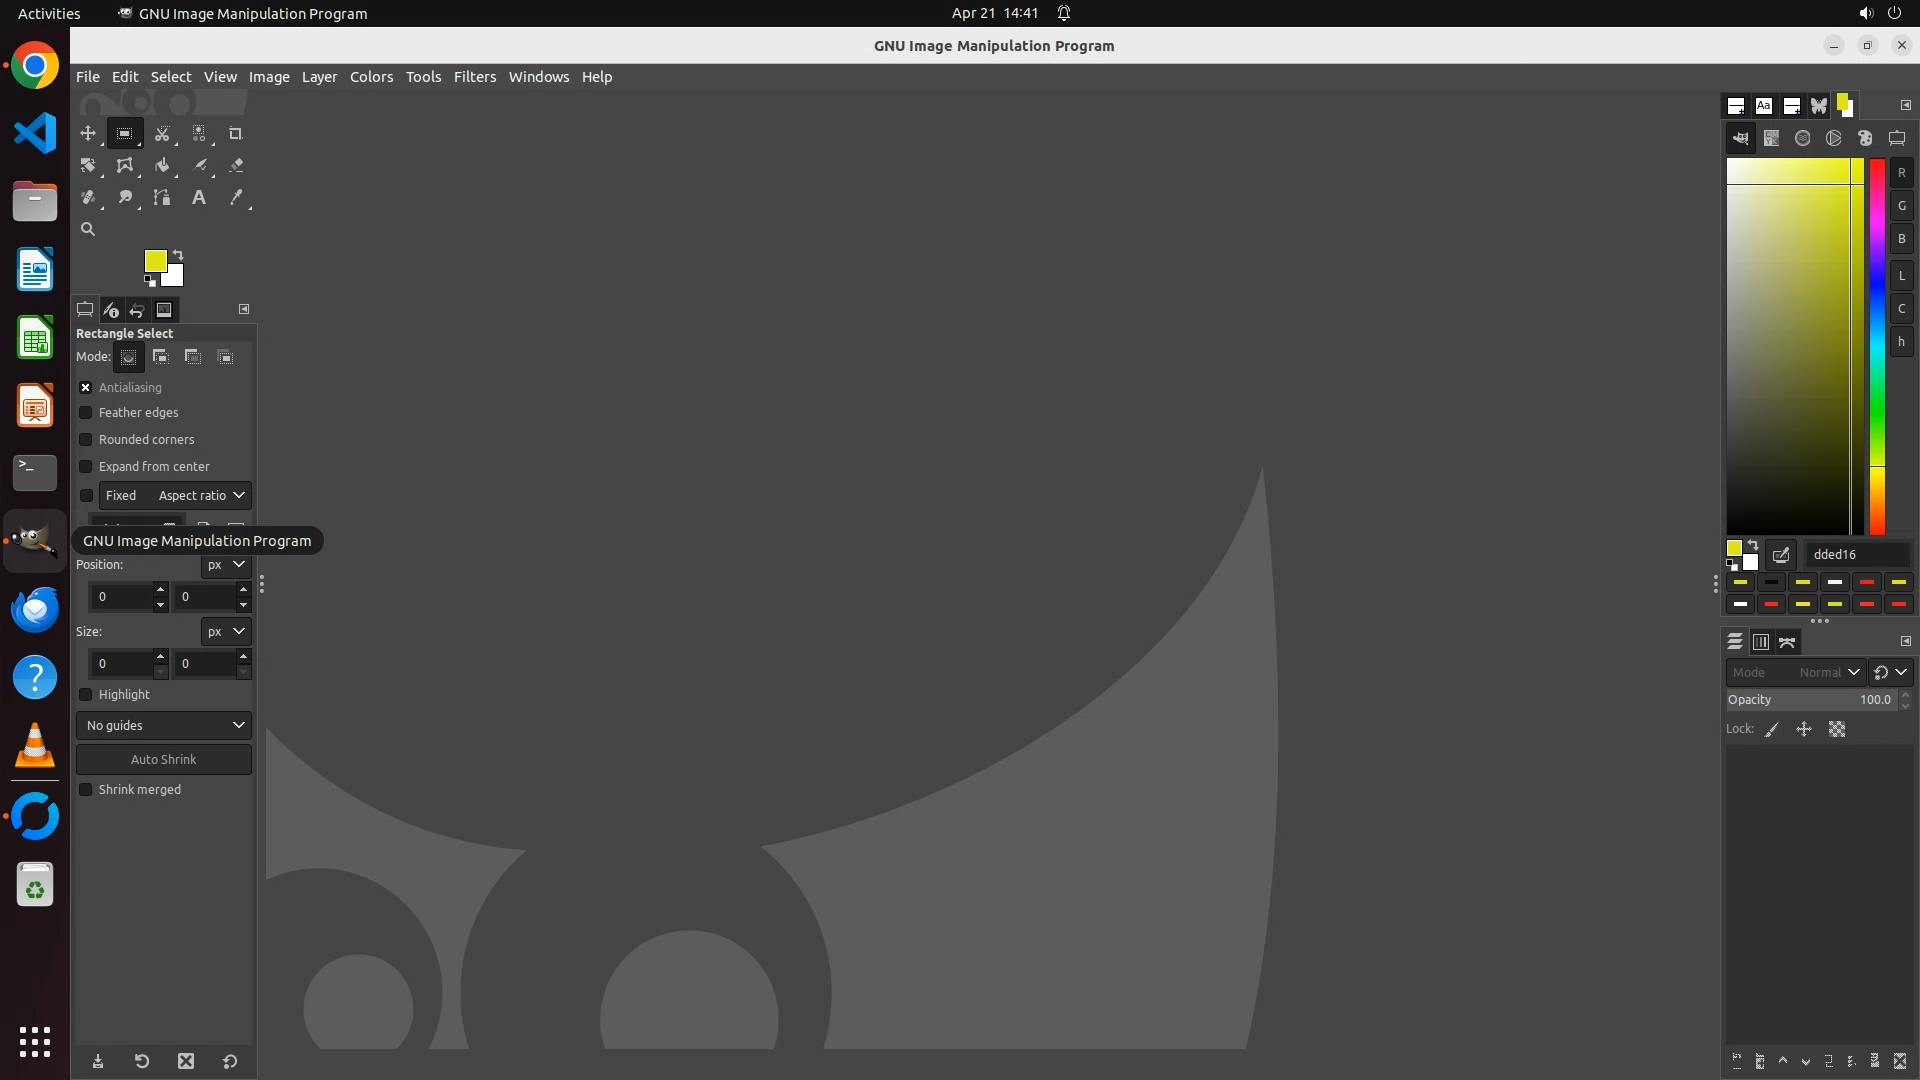This screenshot has height=1080, width=1920.
Task: Click the Auto Shrink button
Action: 164,759
